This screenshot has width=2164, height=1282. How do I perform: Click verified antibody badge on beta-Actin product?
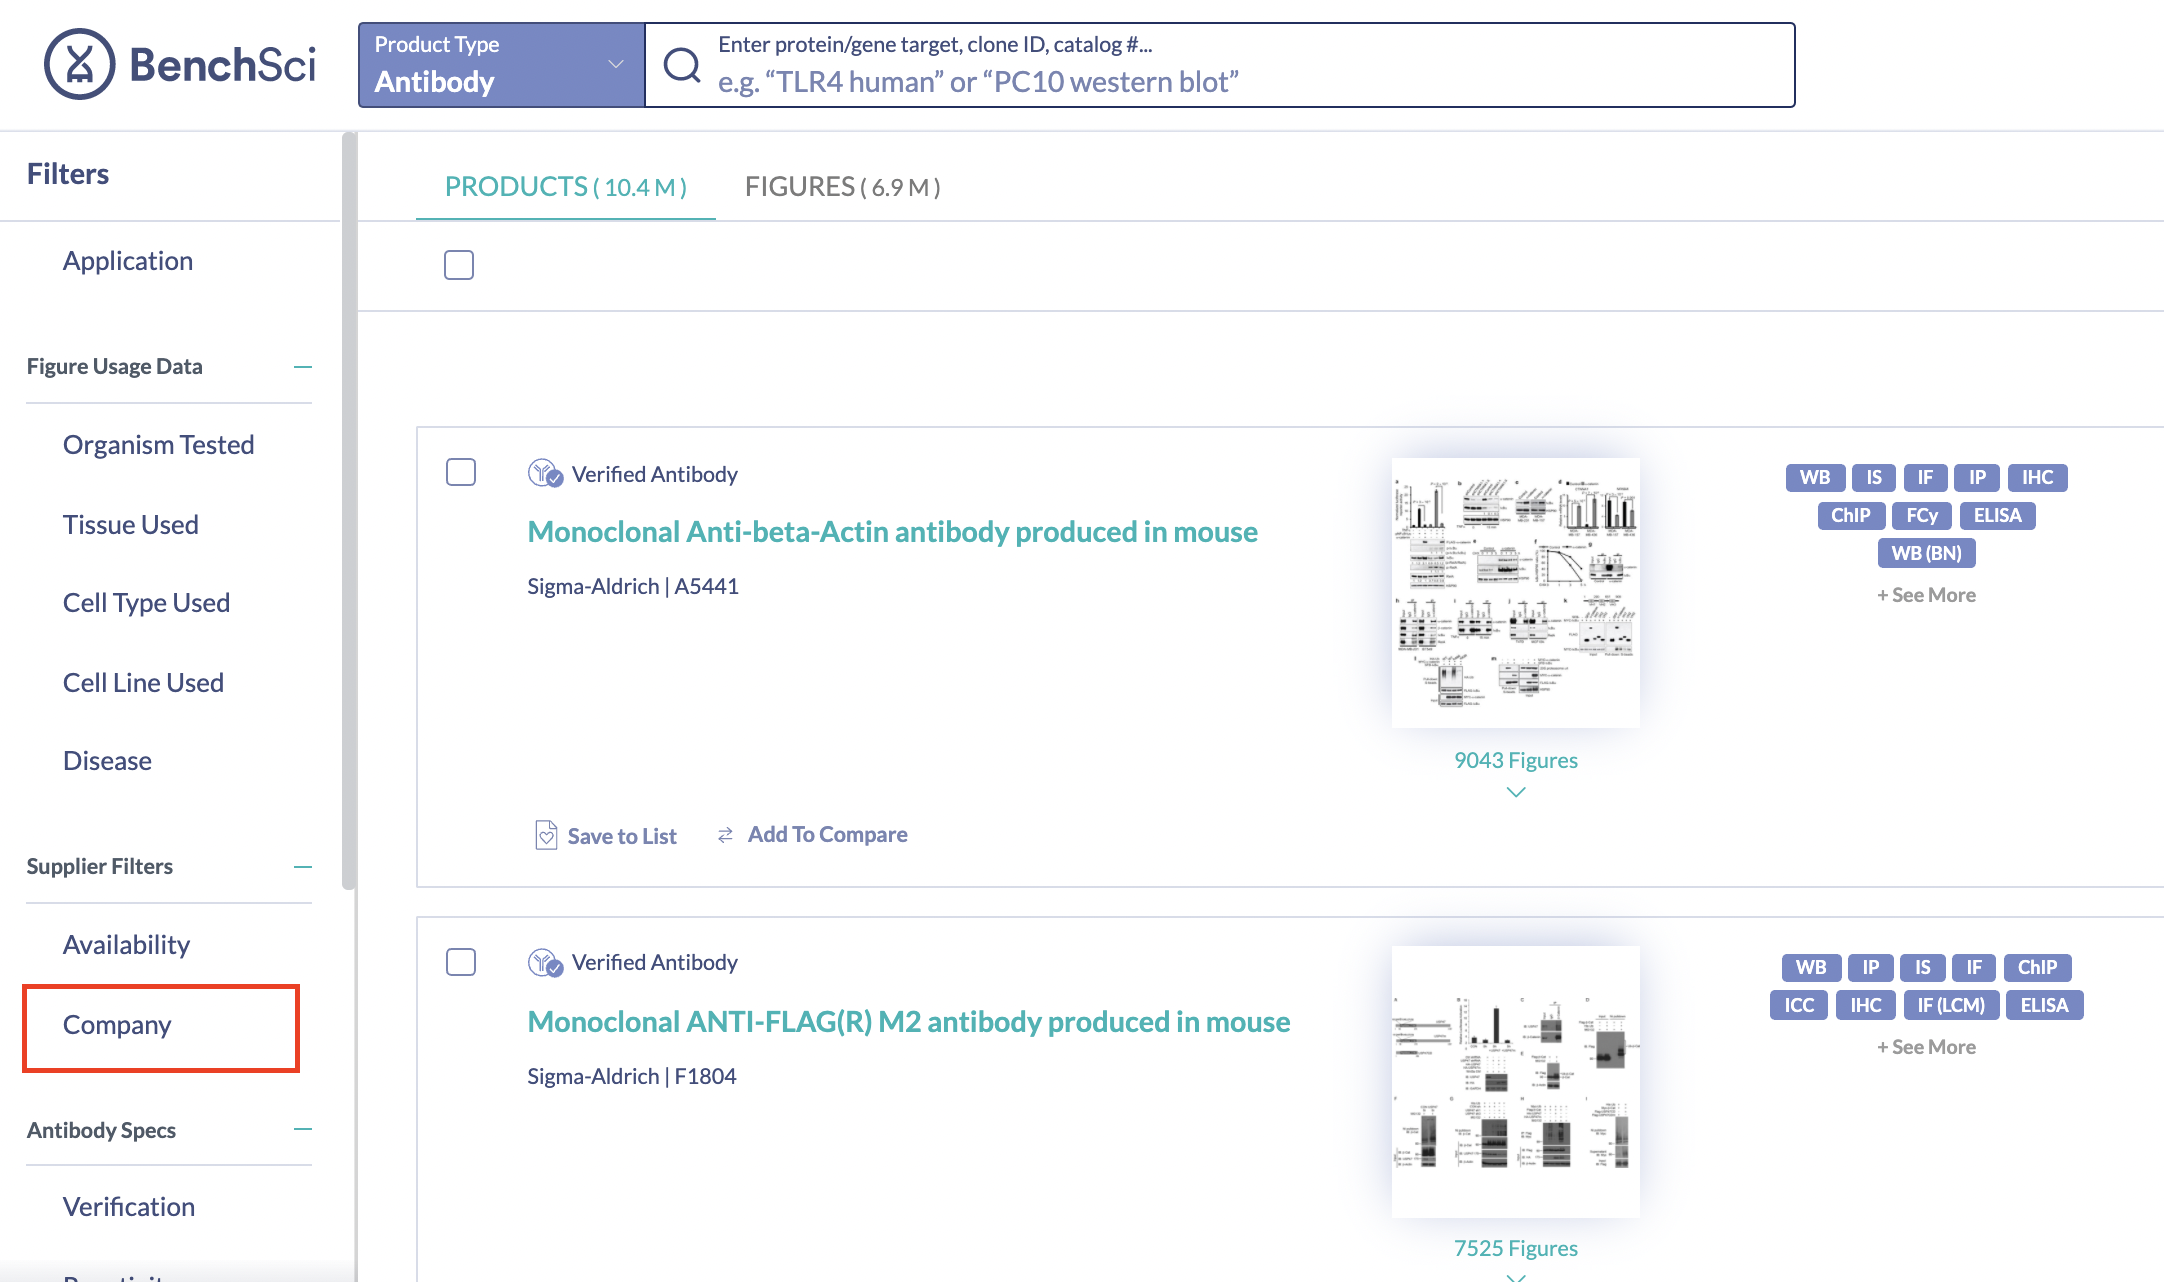[545, 473]
